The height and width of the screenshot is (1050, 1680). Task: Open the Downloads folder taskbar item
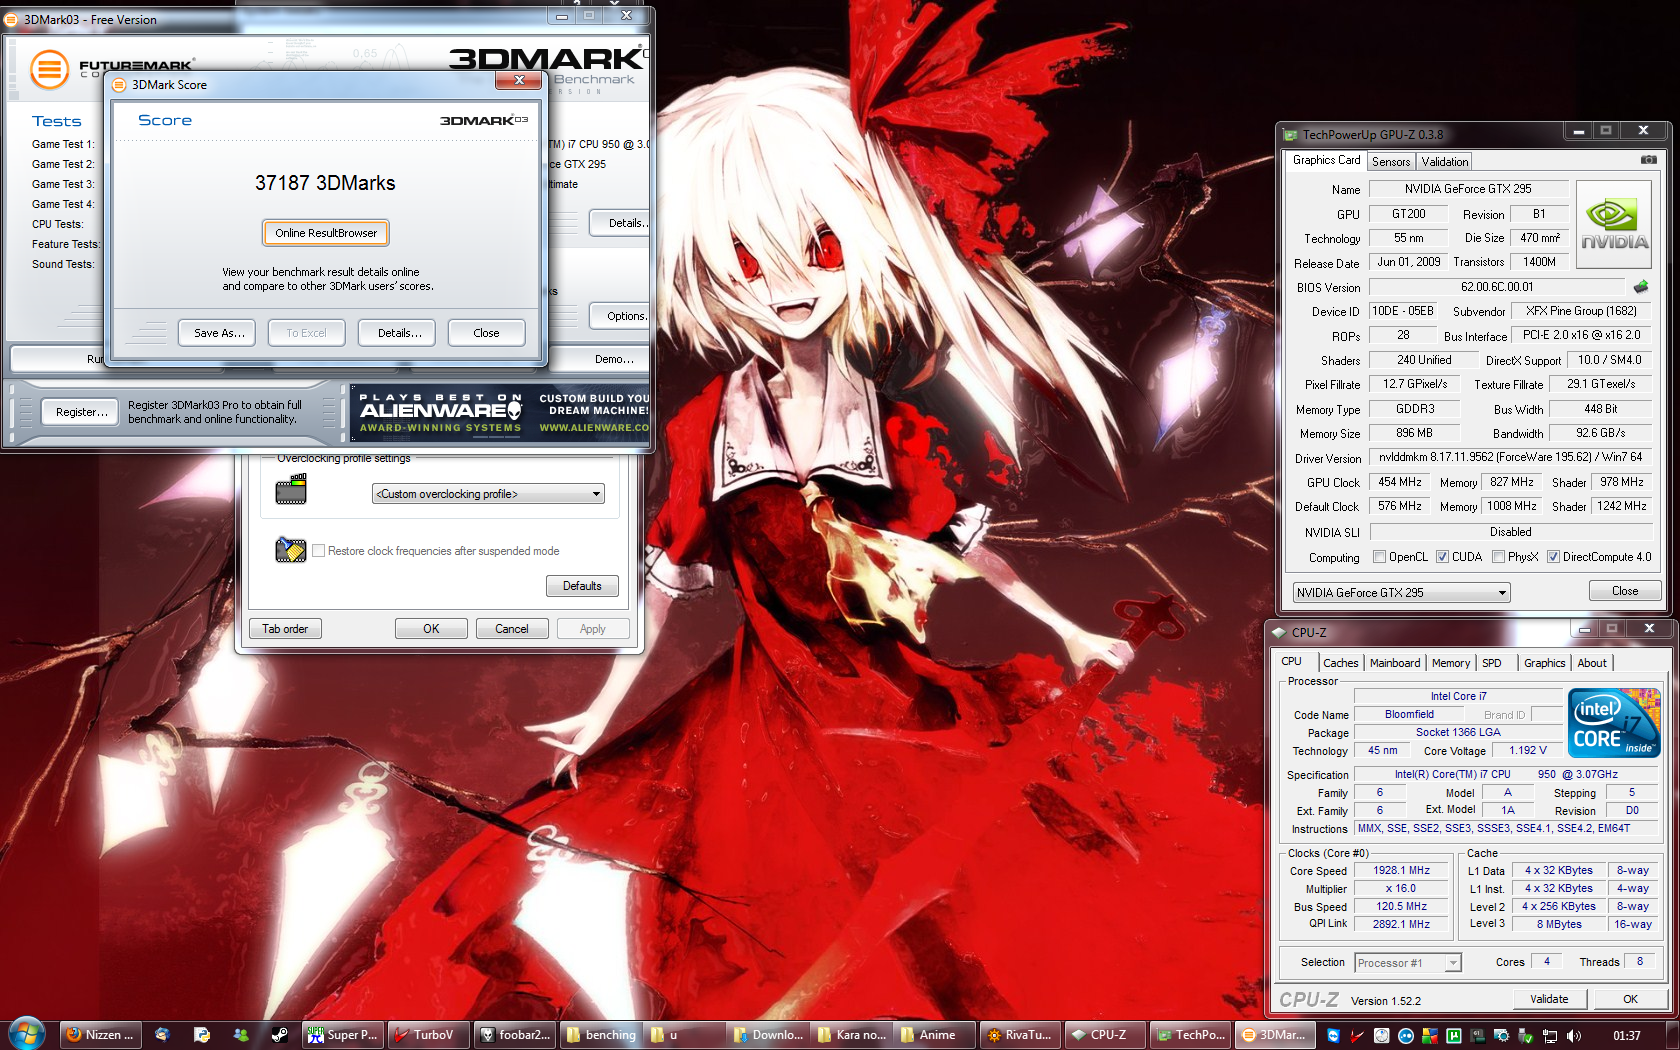[767, 1035]
